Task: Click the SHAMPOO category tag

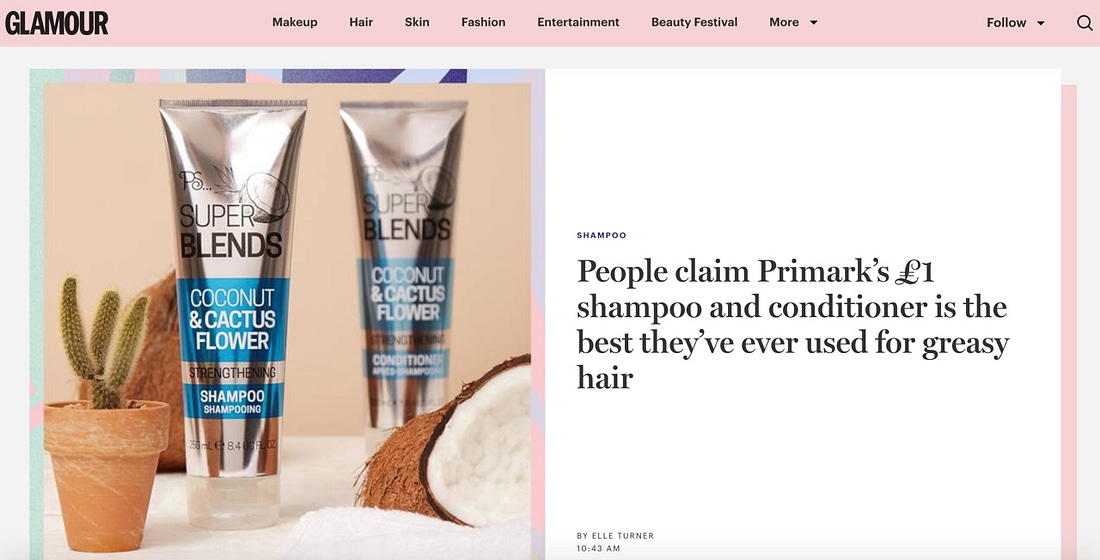Action: tap(601, 235)
